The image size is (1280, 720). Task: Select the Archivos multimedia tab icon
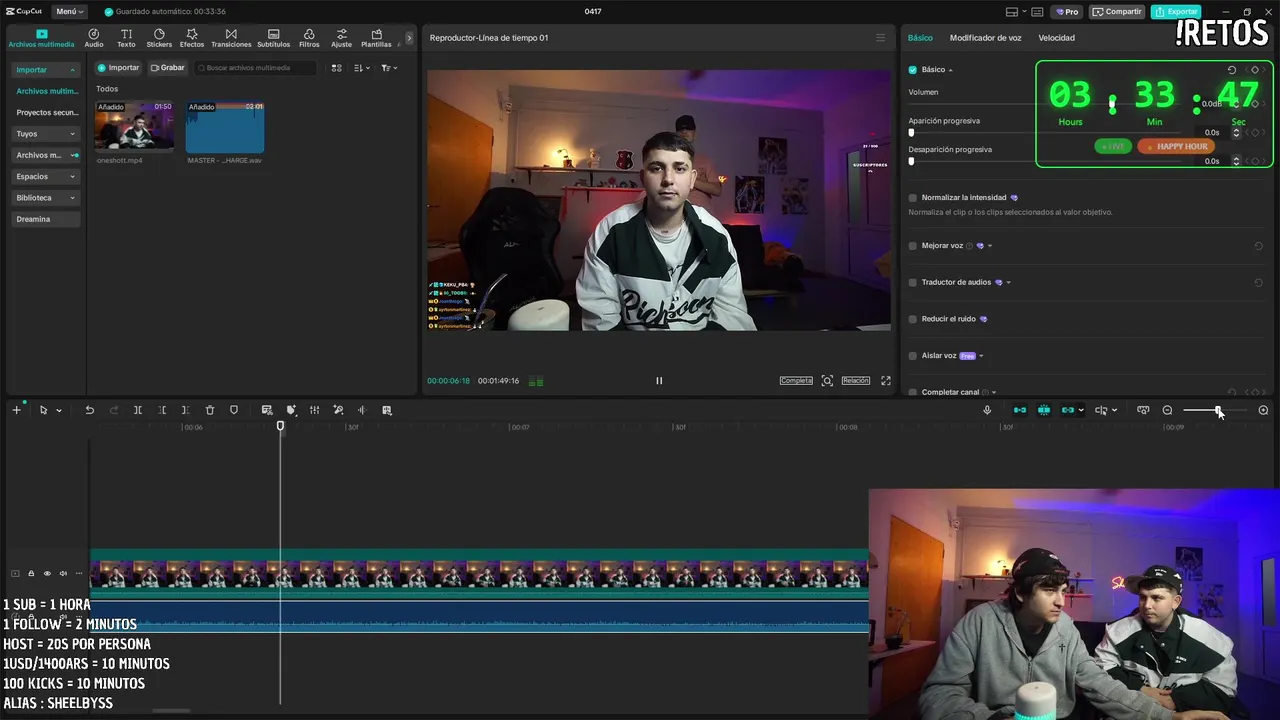pos(41,38)
